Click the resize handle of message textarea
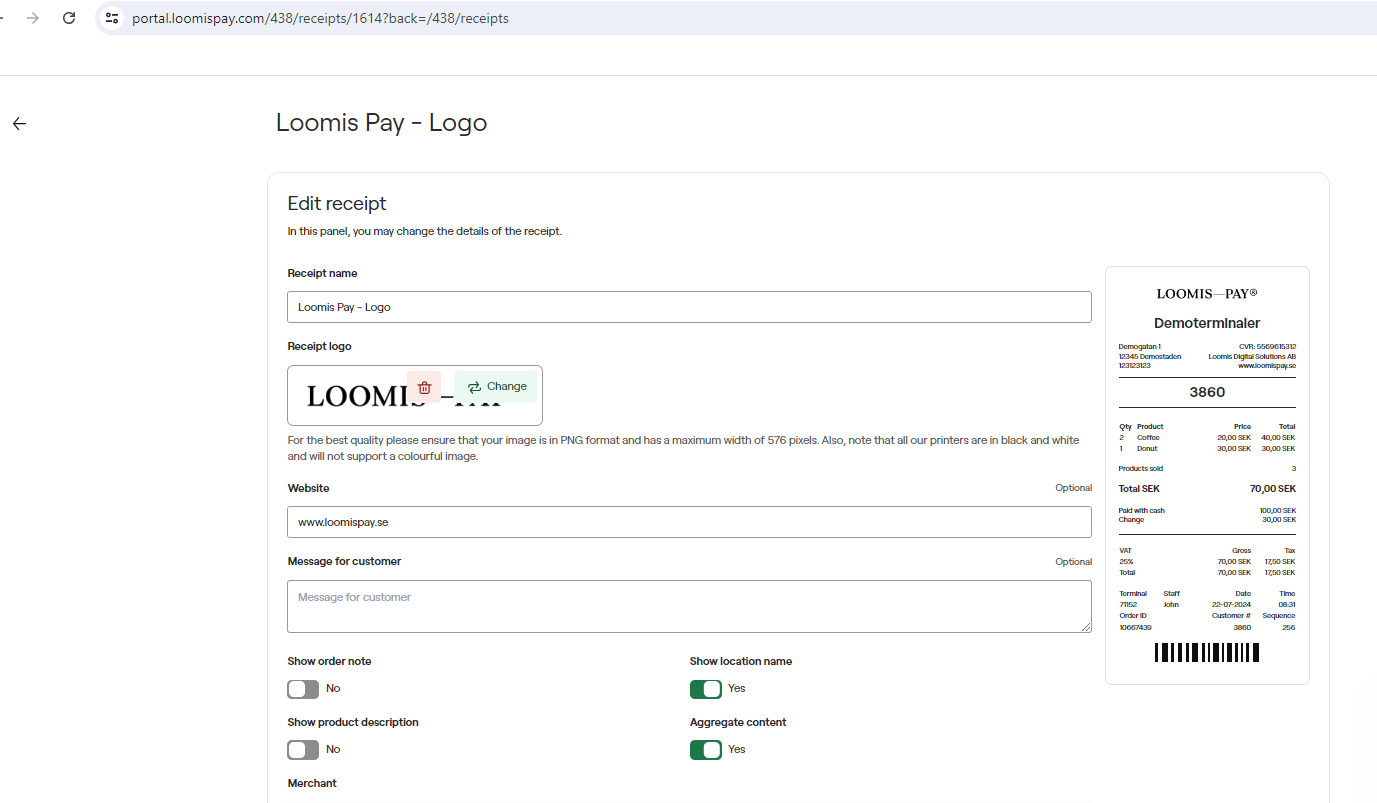 point(1085,627)
